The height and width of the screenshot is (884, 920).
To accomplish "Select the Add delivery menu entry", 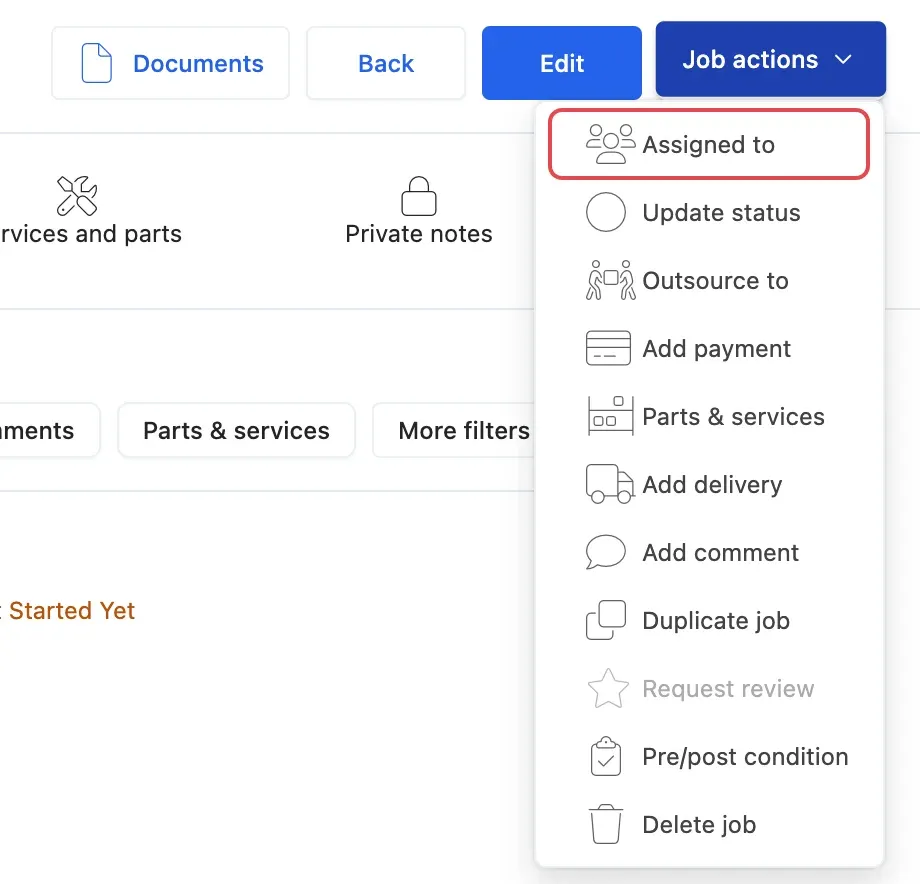I will point(709,484).
